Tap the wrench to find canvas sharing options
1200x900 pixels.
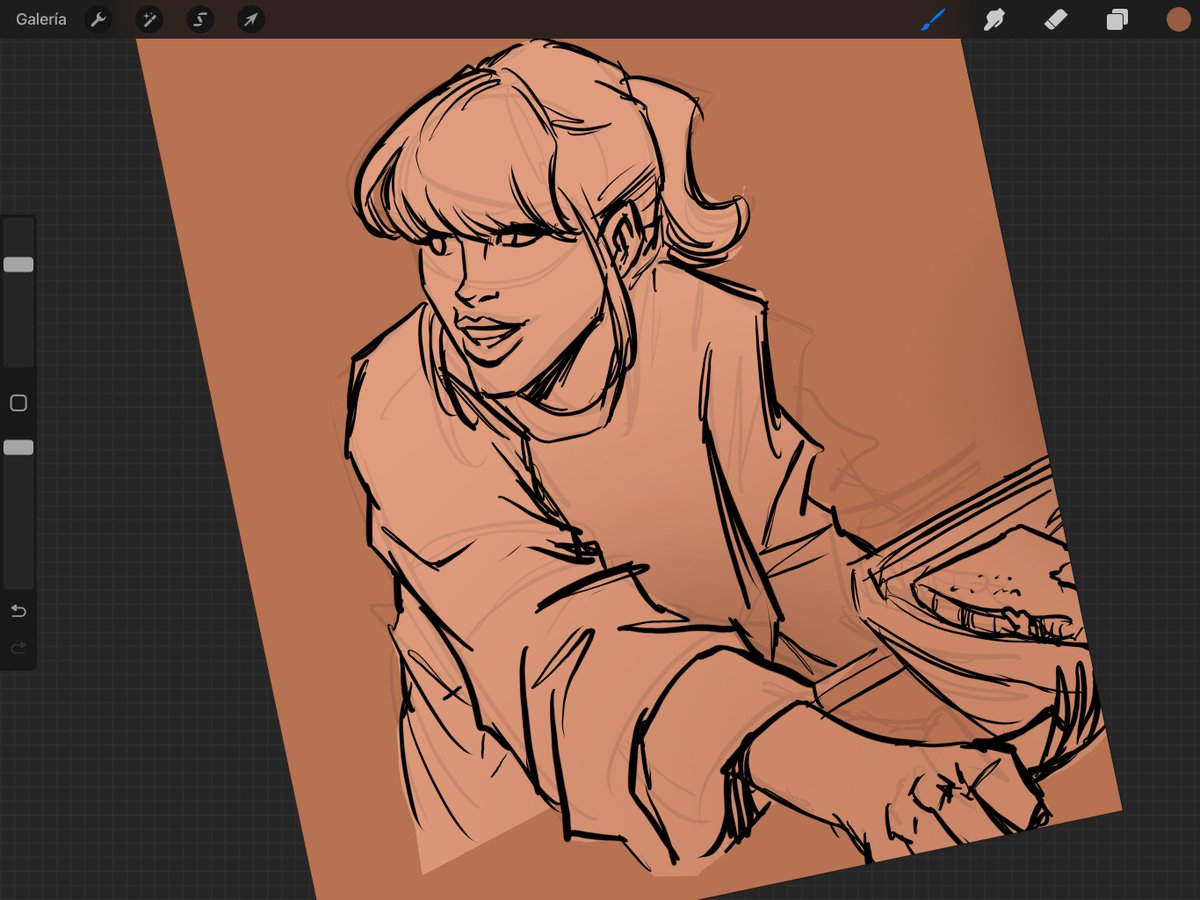point(99,19)
